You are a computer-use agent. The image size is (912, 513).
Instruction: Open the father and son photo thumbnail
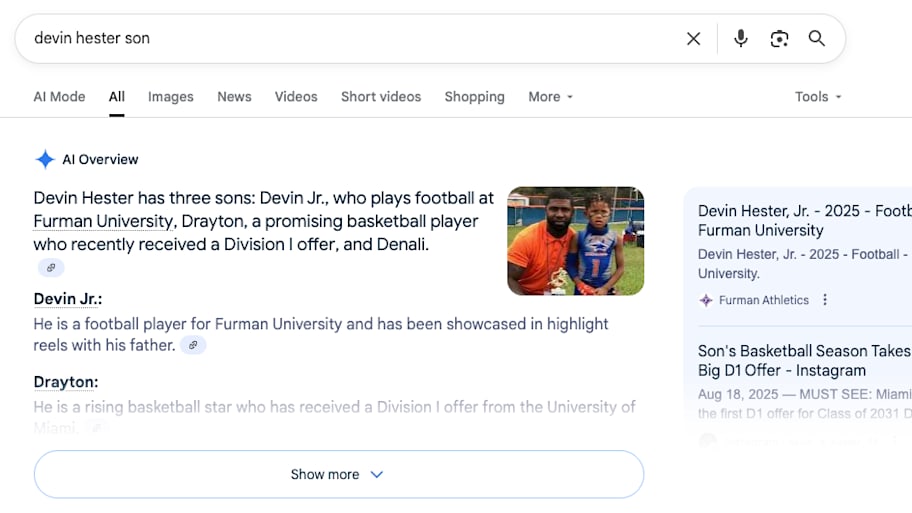(575, 241)
